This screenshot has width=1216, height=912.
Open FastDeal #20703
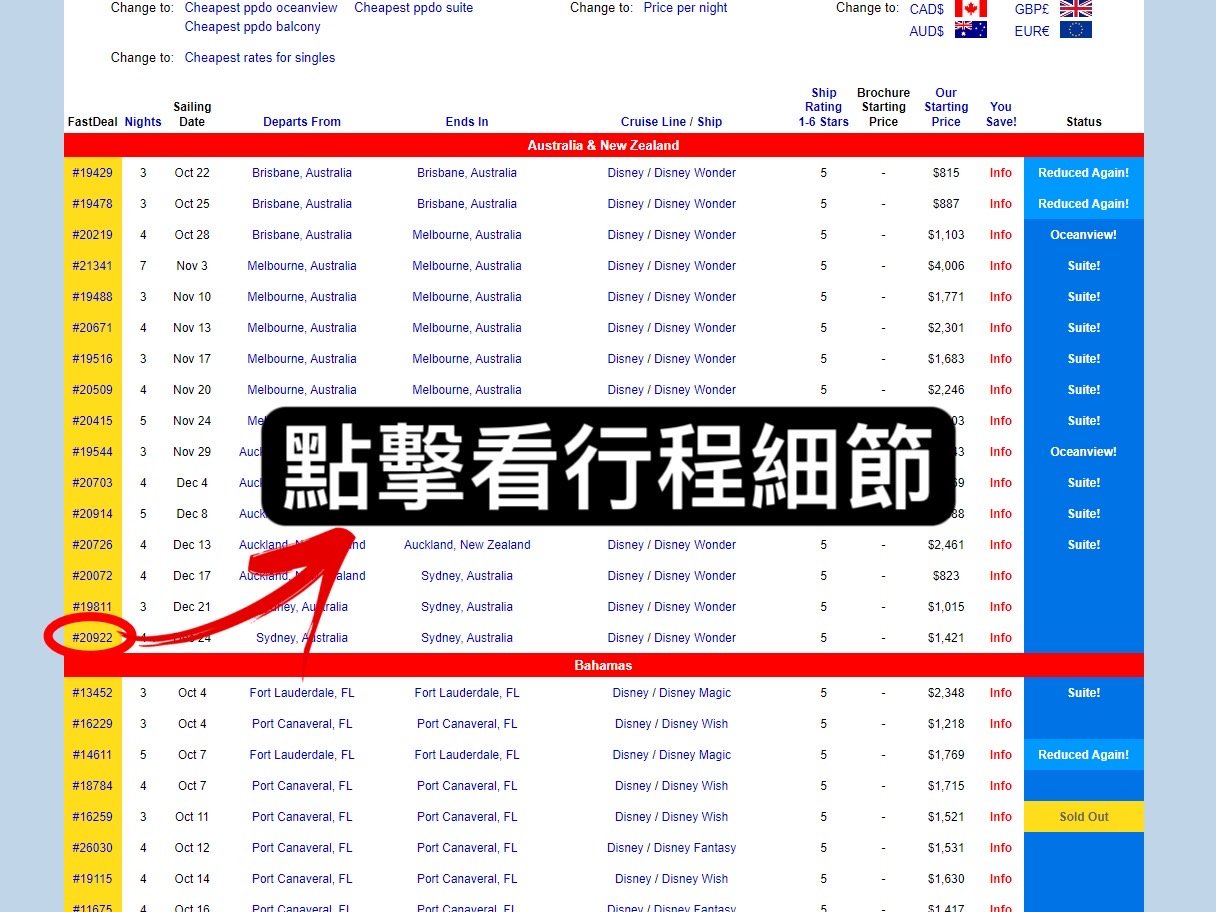[93, 483]
